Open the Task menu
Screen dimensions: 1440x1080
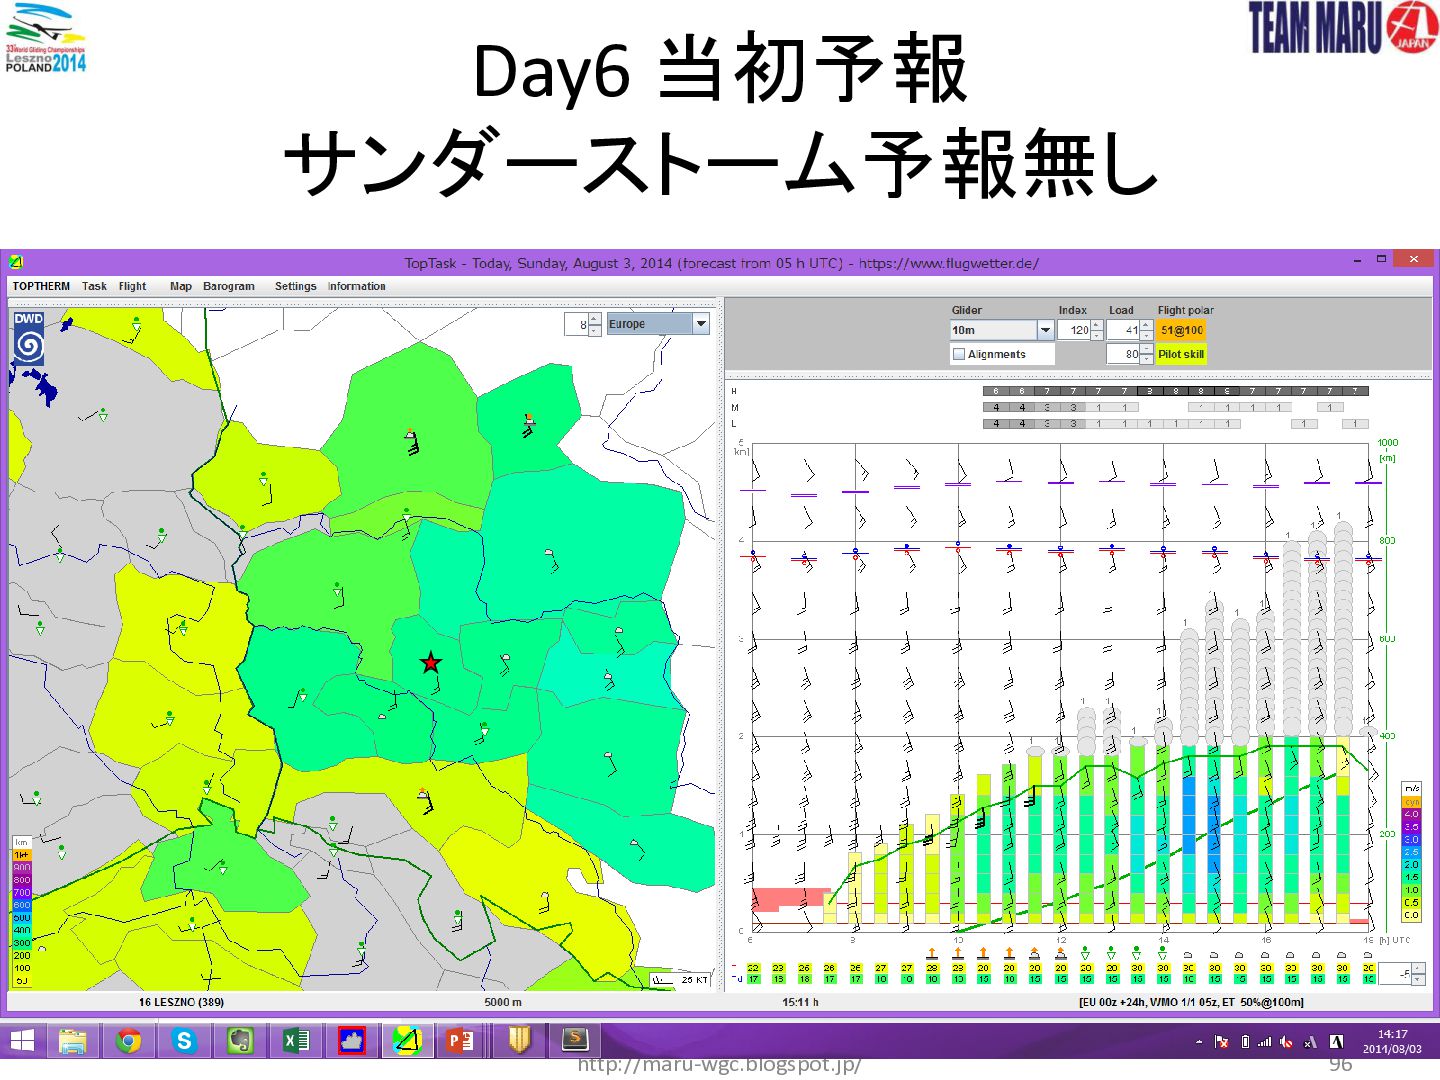(94, 286)
